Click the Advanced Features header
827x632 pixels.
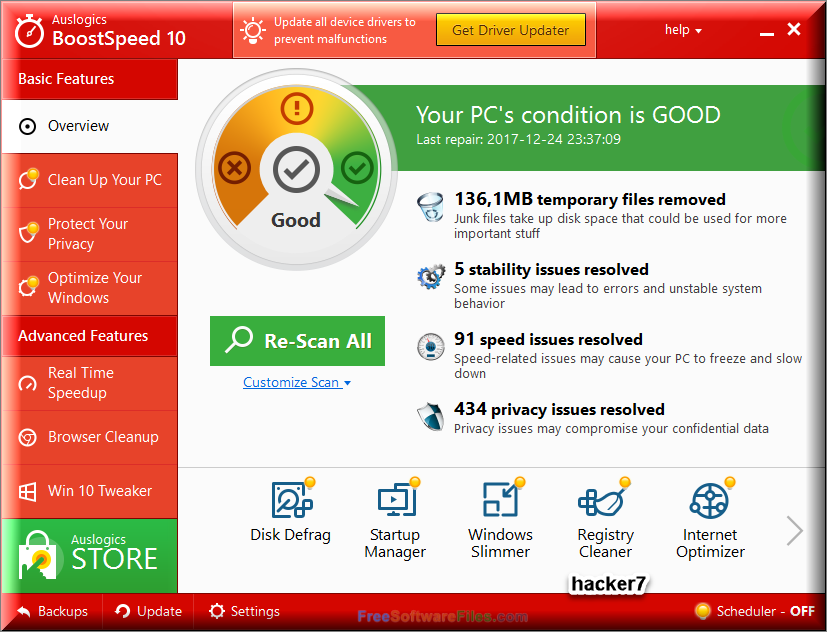[x=90, y=336]
